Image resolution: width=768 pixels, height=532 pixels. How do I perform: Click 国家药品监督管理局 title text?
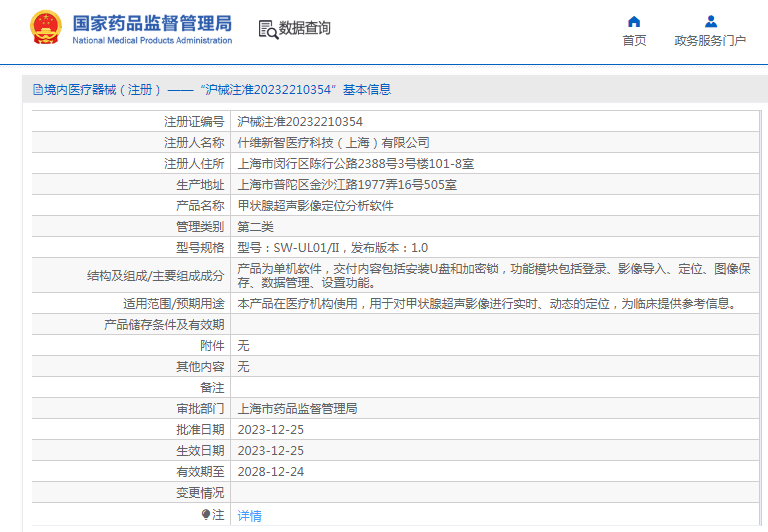pyautogui.click(x=152, y=24)
